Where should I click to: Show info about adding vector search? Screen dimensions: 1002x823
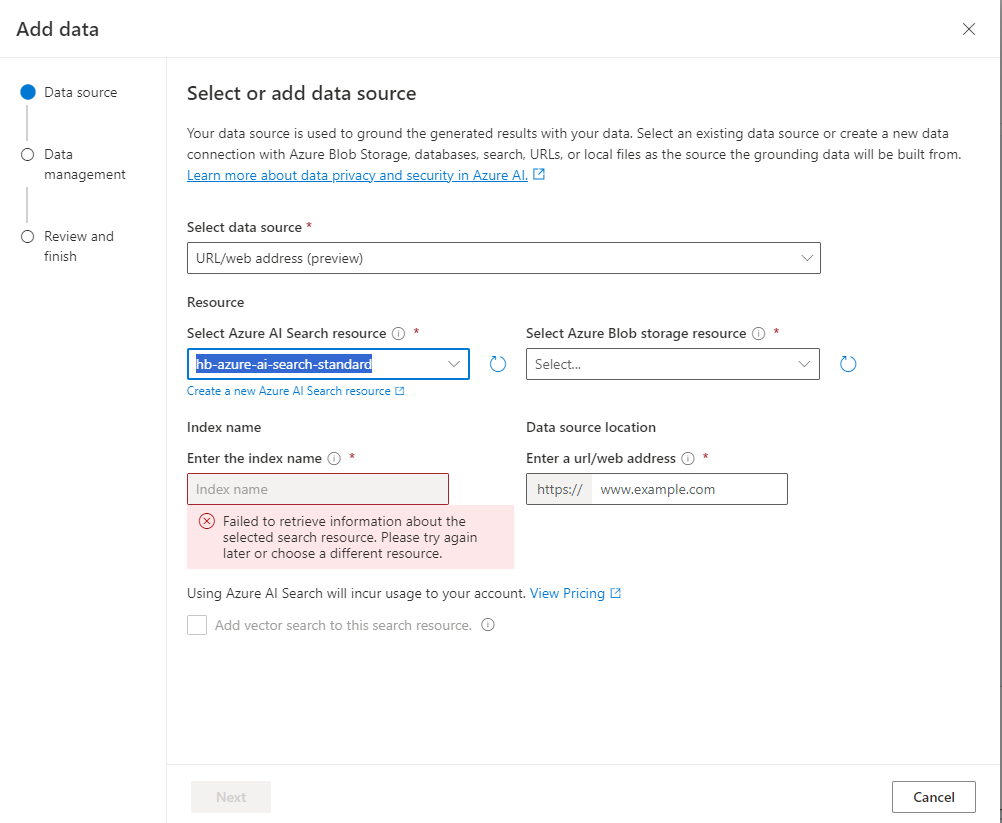pos(488,625)
